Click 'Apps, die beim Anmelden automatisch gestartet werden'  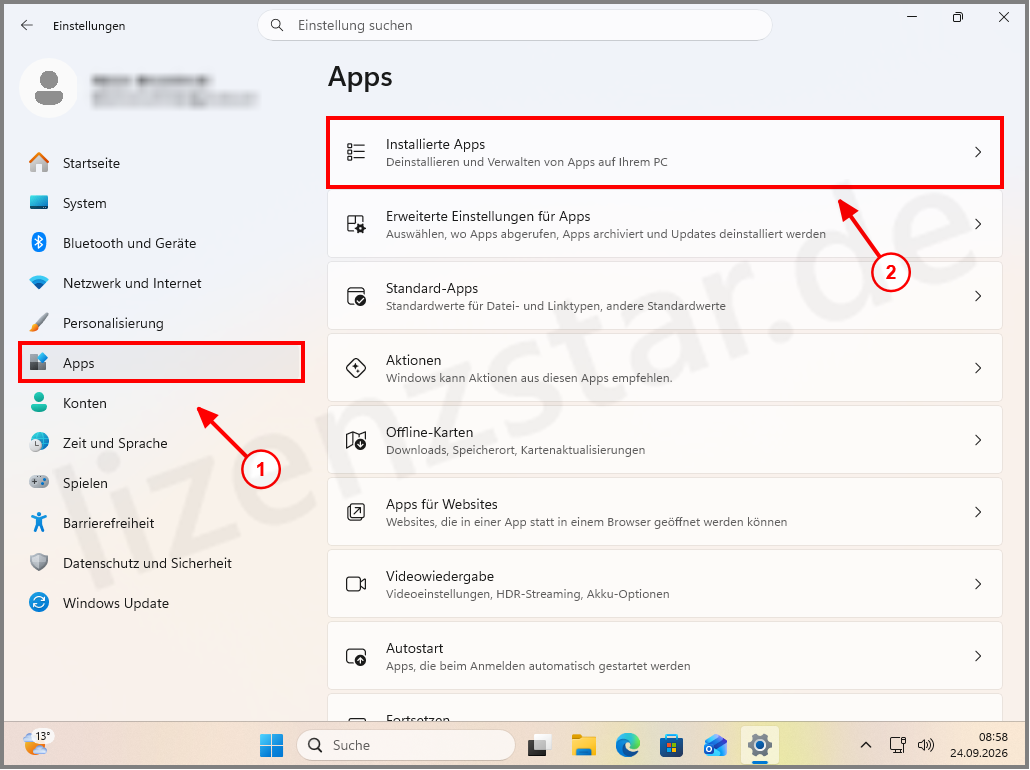538,666
